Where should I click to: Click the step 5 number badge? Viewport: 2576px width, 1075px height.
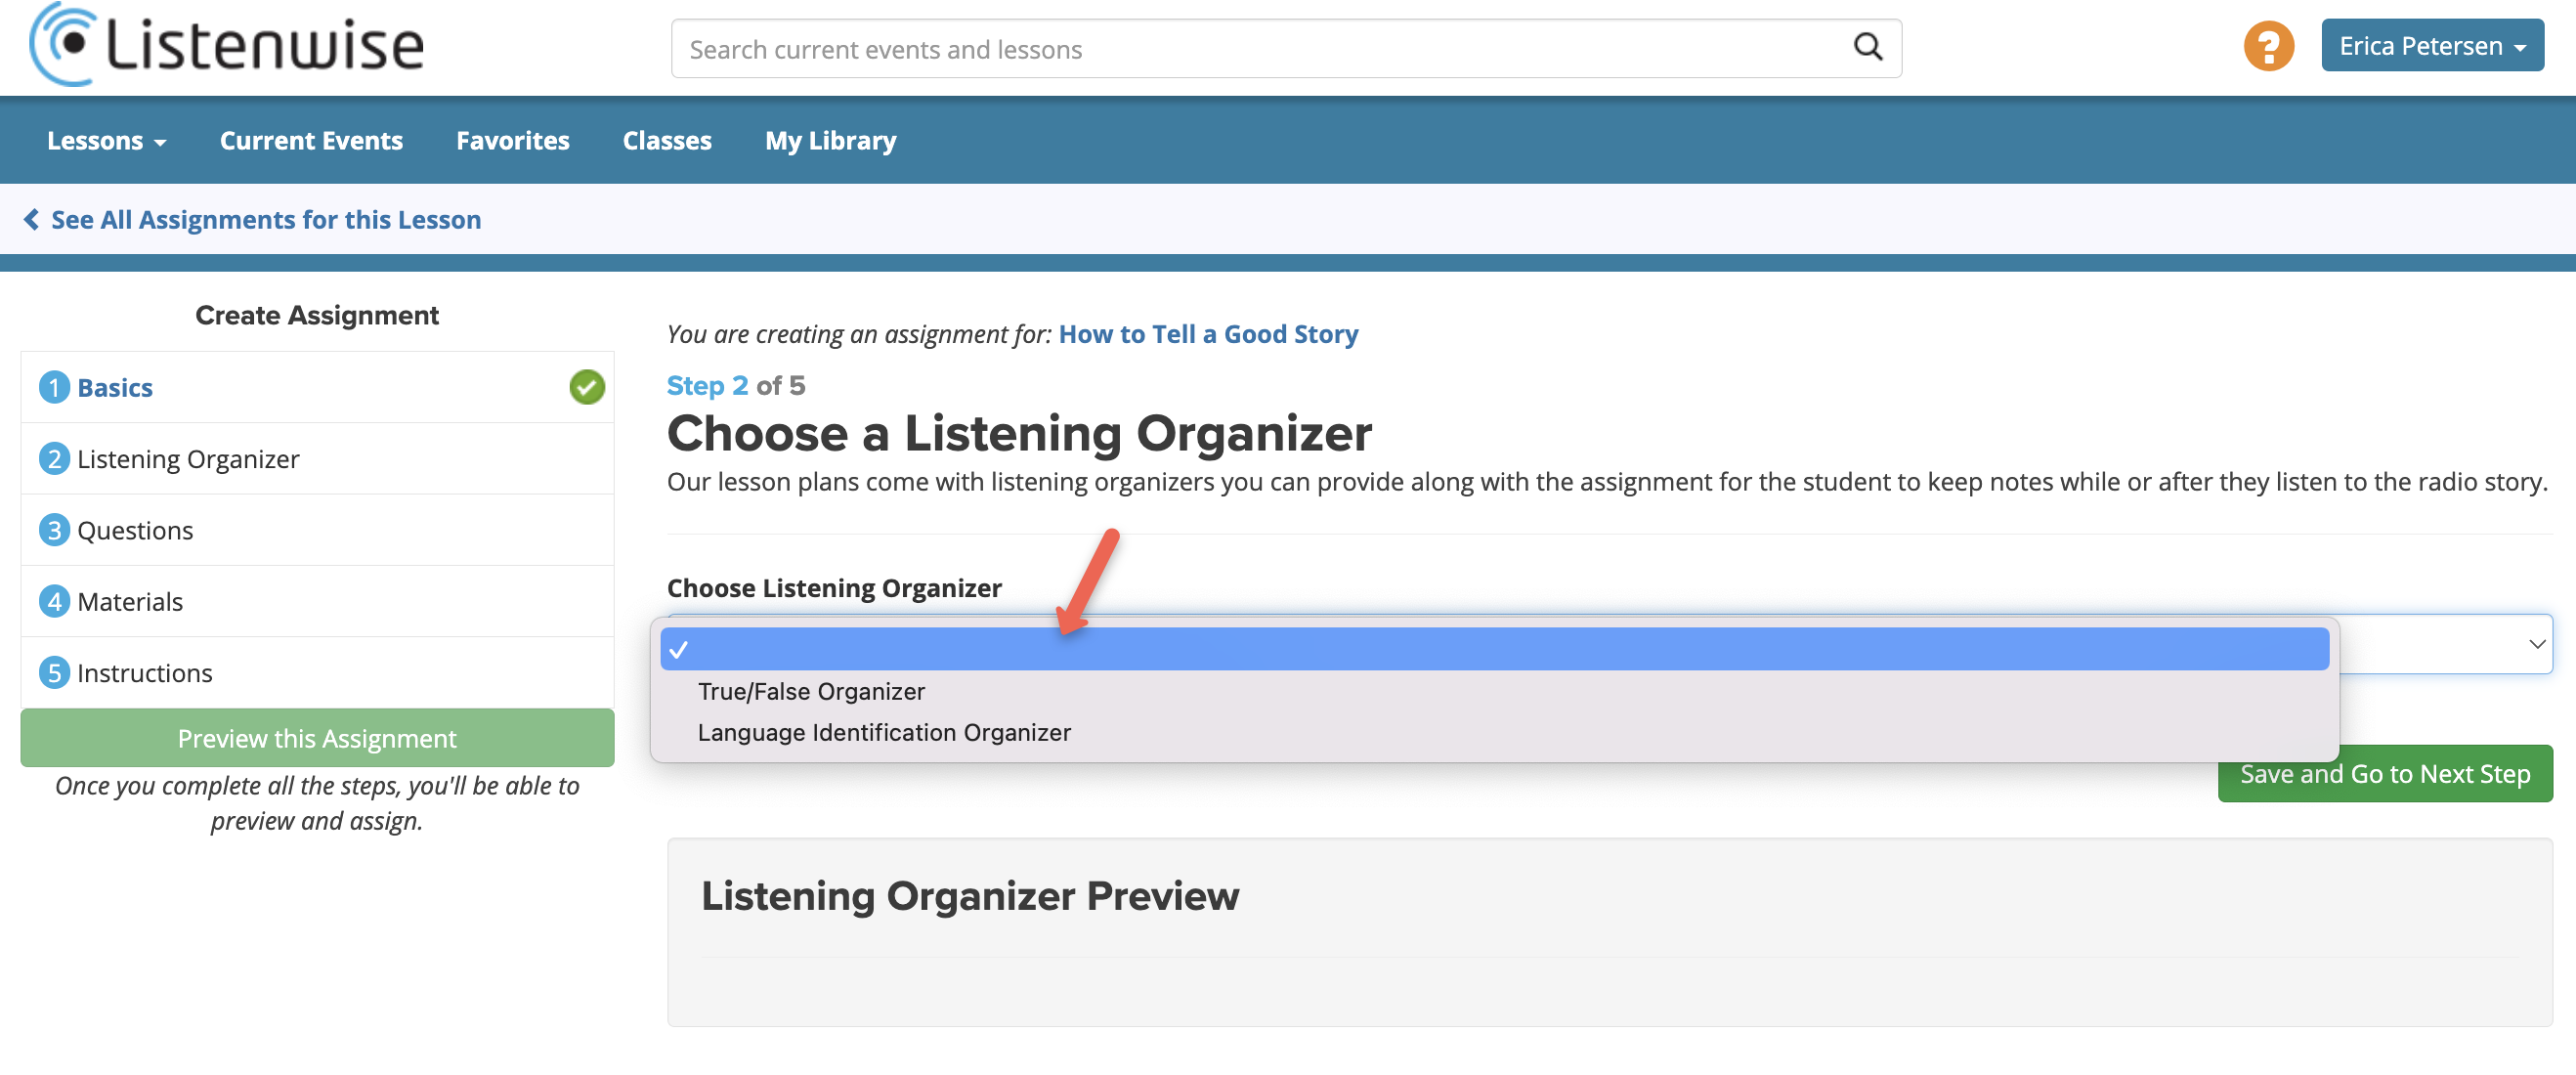(x=54, y=673)
